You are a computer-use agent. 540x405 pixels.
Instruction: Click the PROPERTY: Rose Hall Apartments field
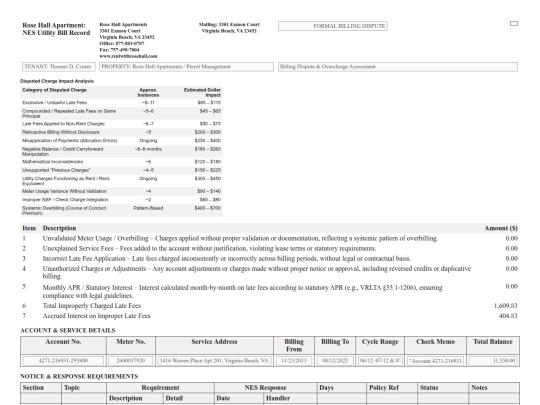(186, 67)
